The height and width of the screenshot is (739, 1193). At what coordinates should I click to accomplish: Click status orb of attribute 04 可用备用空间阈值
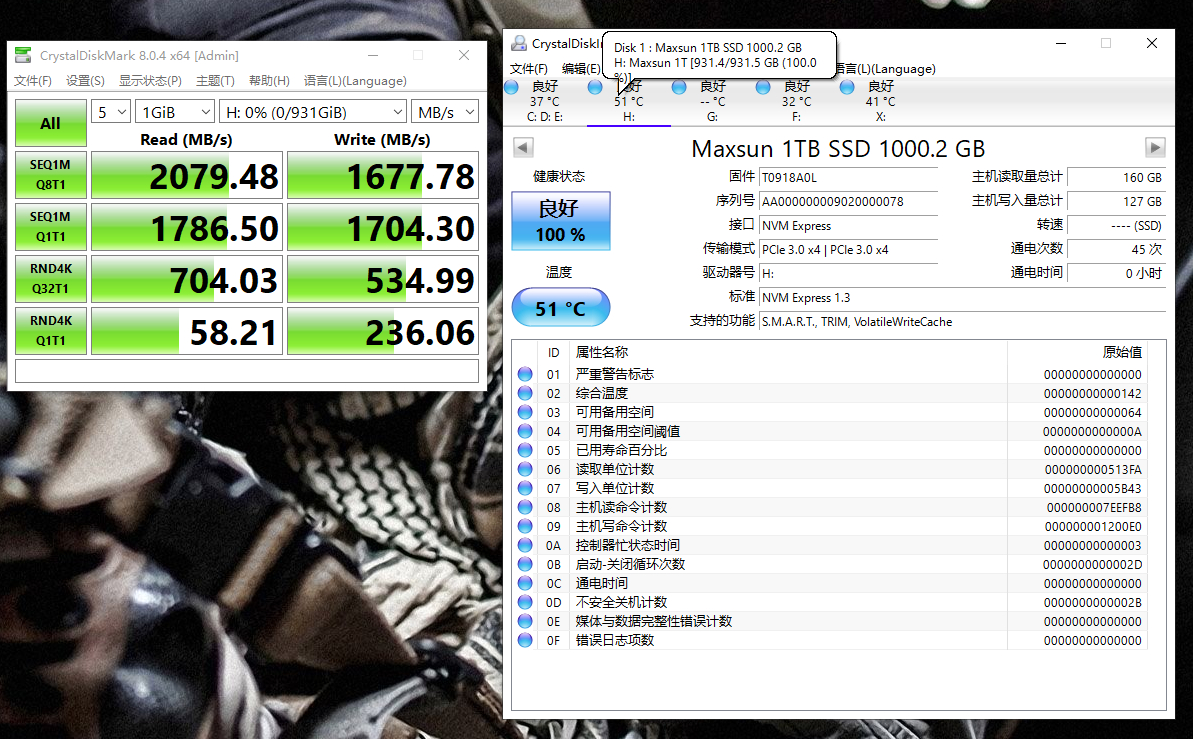click(525, 432)
